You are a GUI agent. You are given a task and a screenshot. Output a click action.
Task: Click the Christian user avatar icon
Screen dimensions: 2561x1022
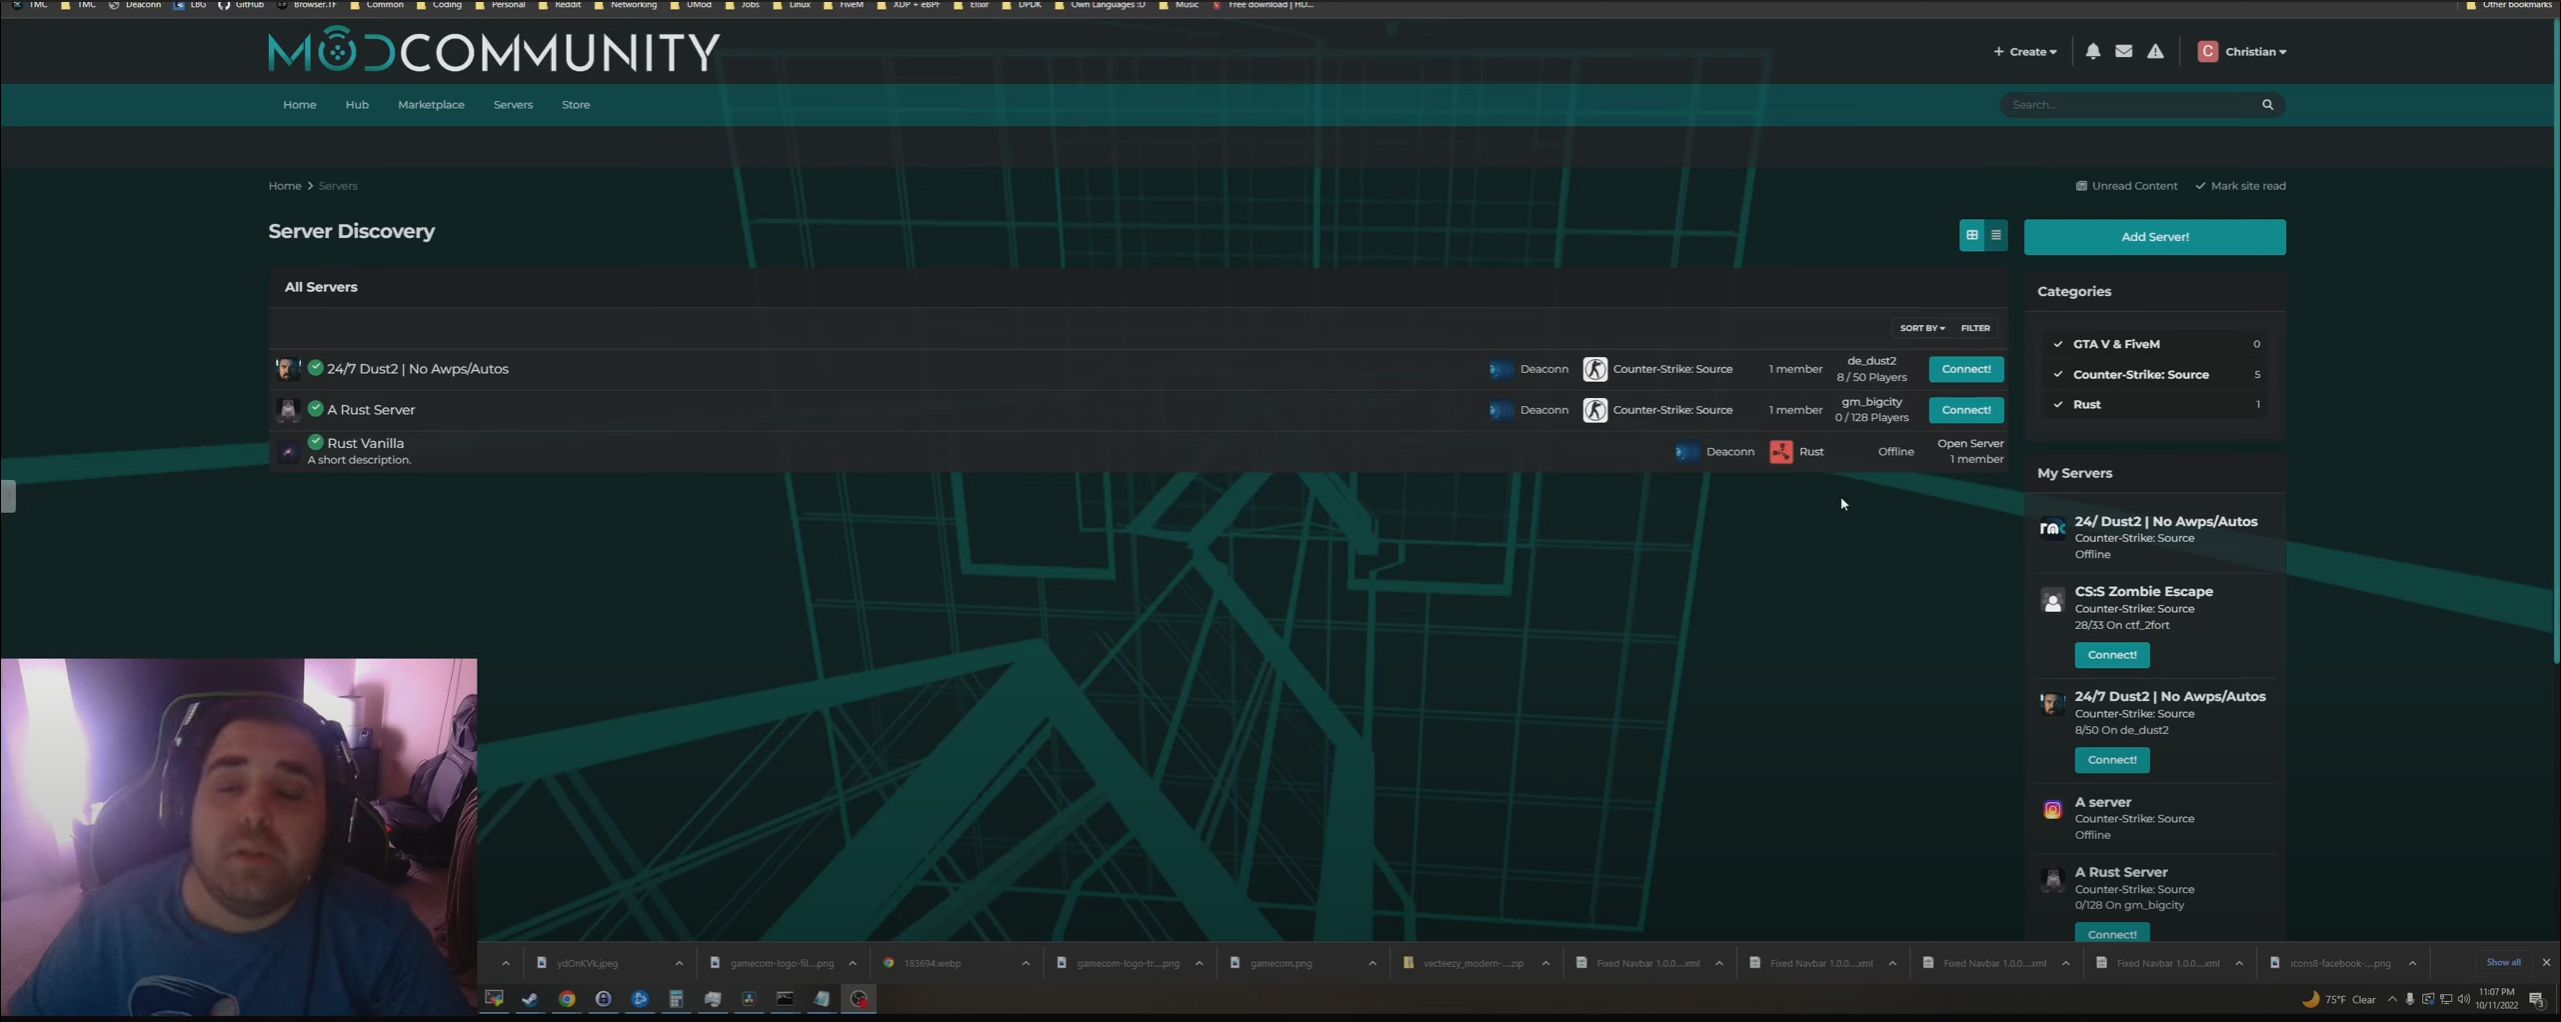pos(2207,51)
